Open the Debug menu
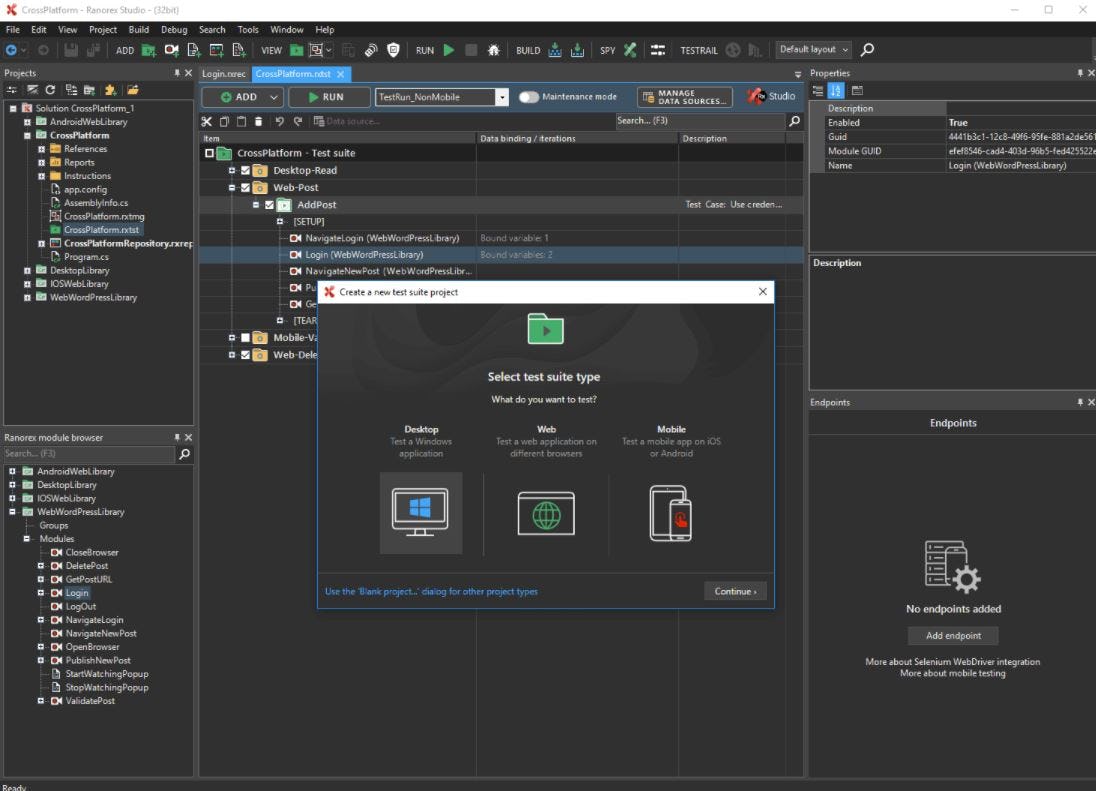Image resolution: width=1096 pixels, height=791 pixels. click(x=174, y=29)
